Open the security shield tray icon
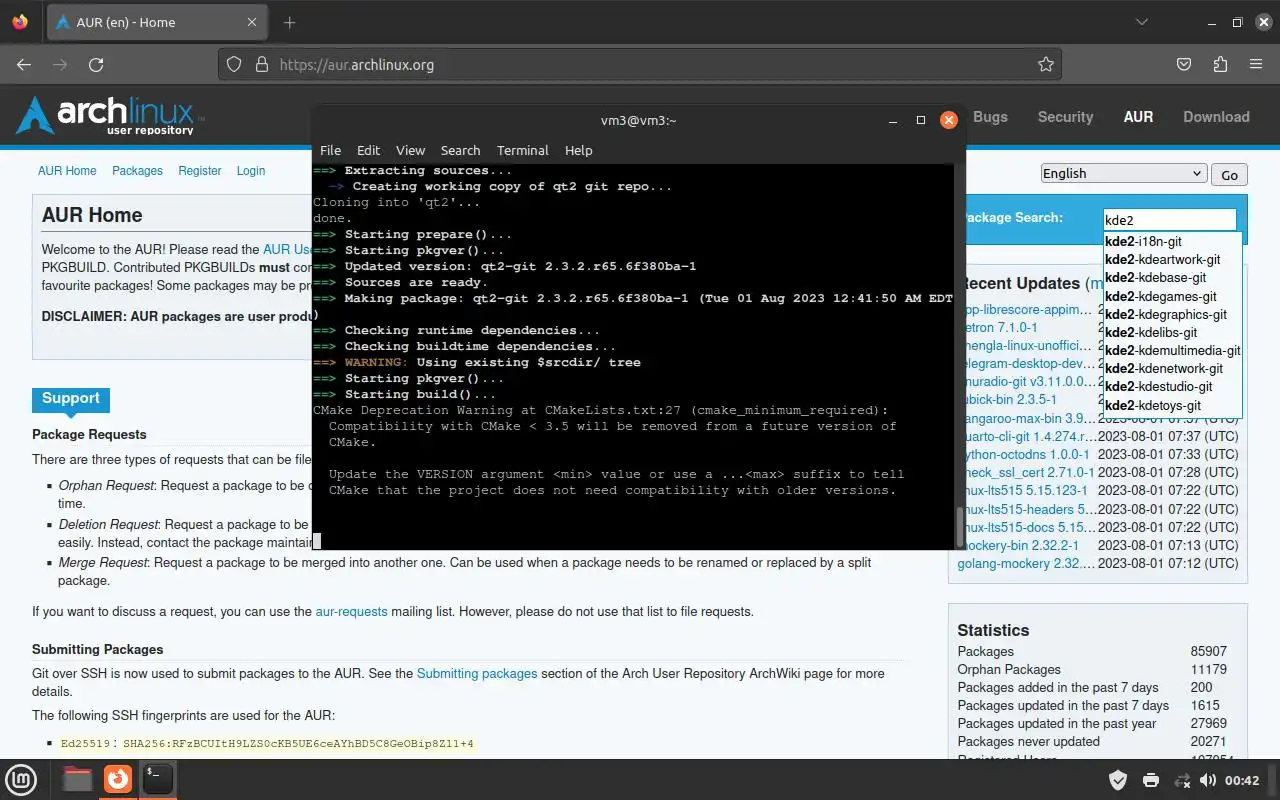 coord(1119,780)
